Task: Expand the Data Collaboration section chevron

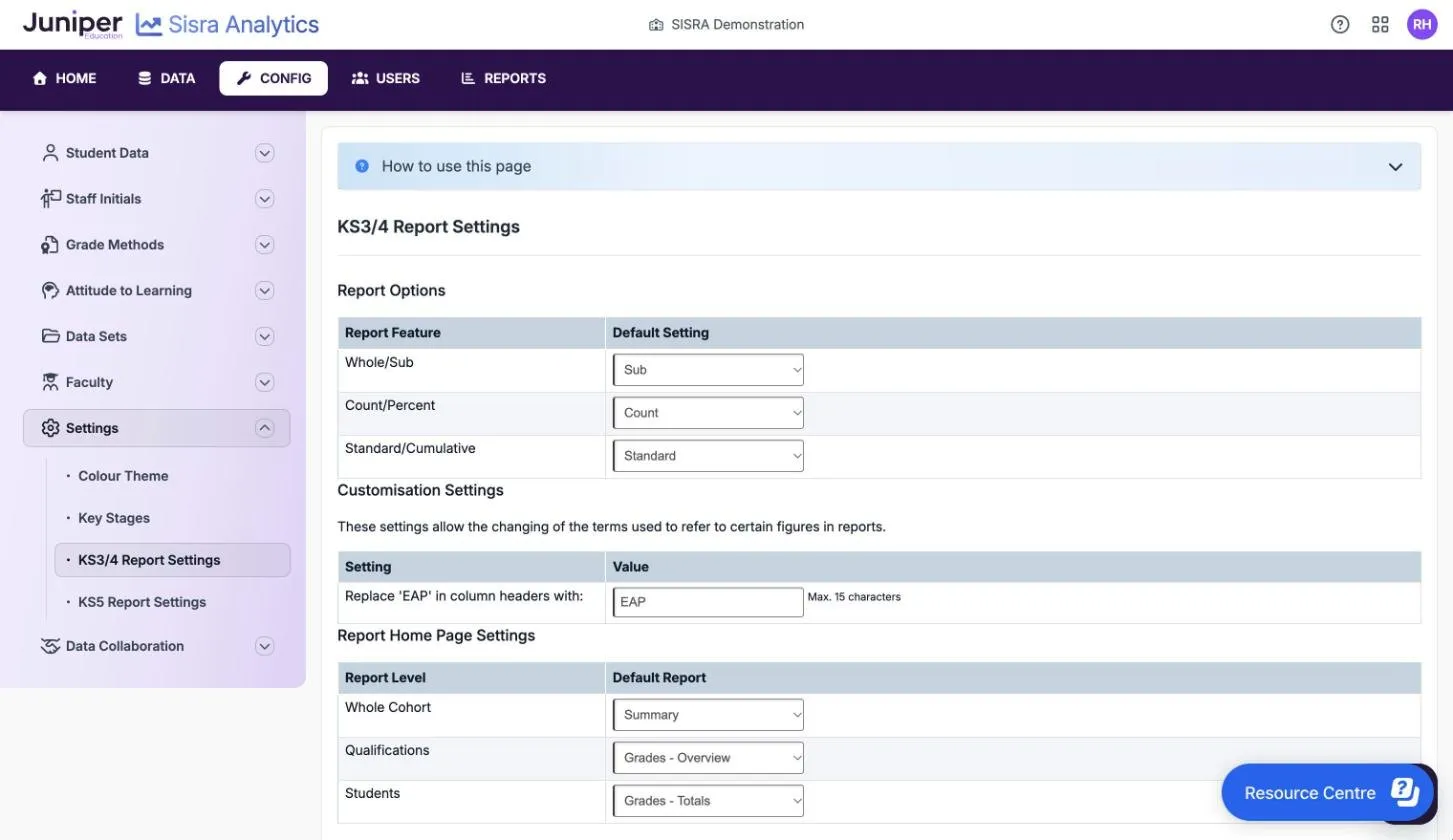Action: click(264, 646)
